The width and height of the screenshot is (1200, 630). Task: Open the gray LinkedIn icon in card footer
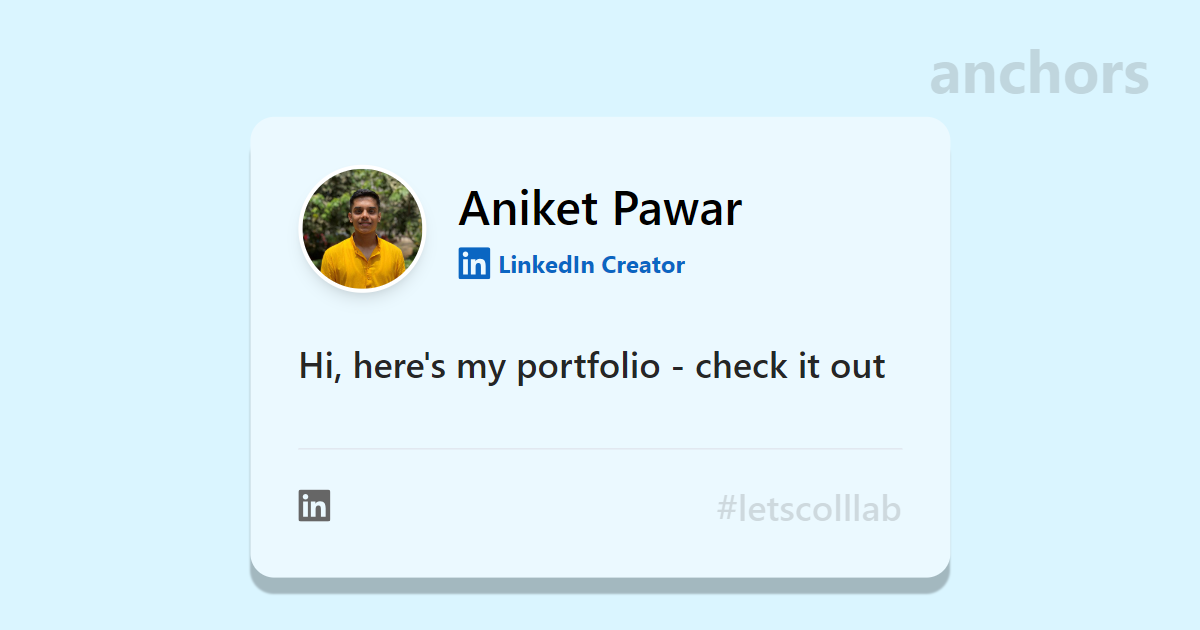pos(314,506)
